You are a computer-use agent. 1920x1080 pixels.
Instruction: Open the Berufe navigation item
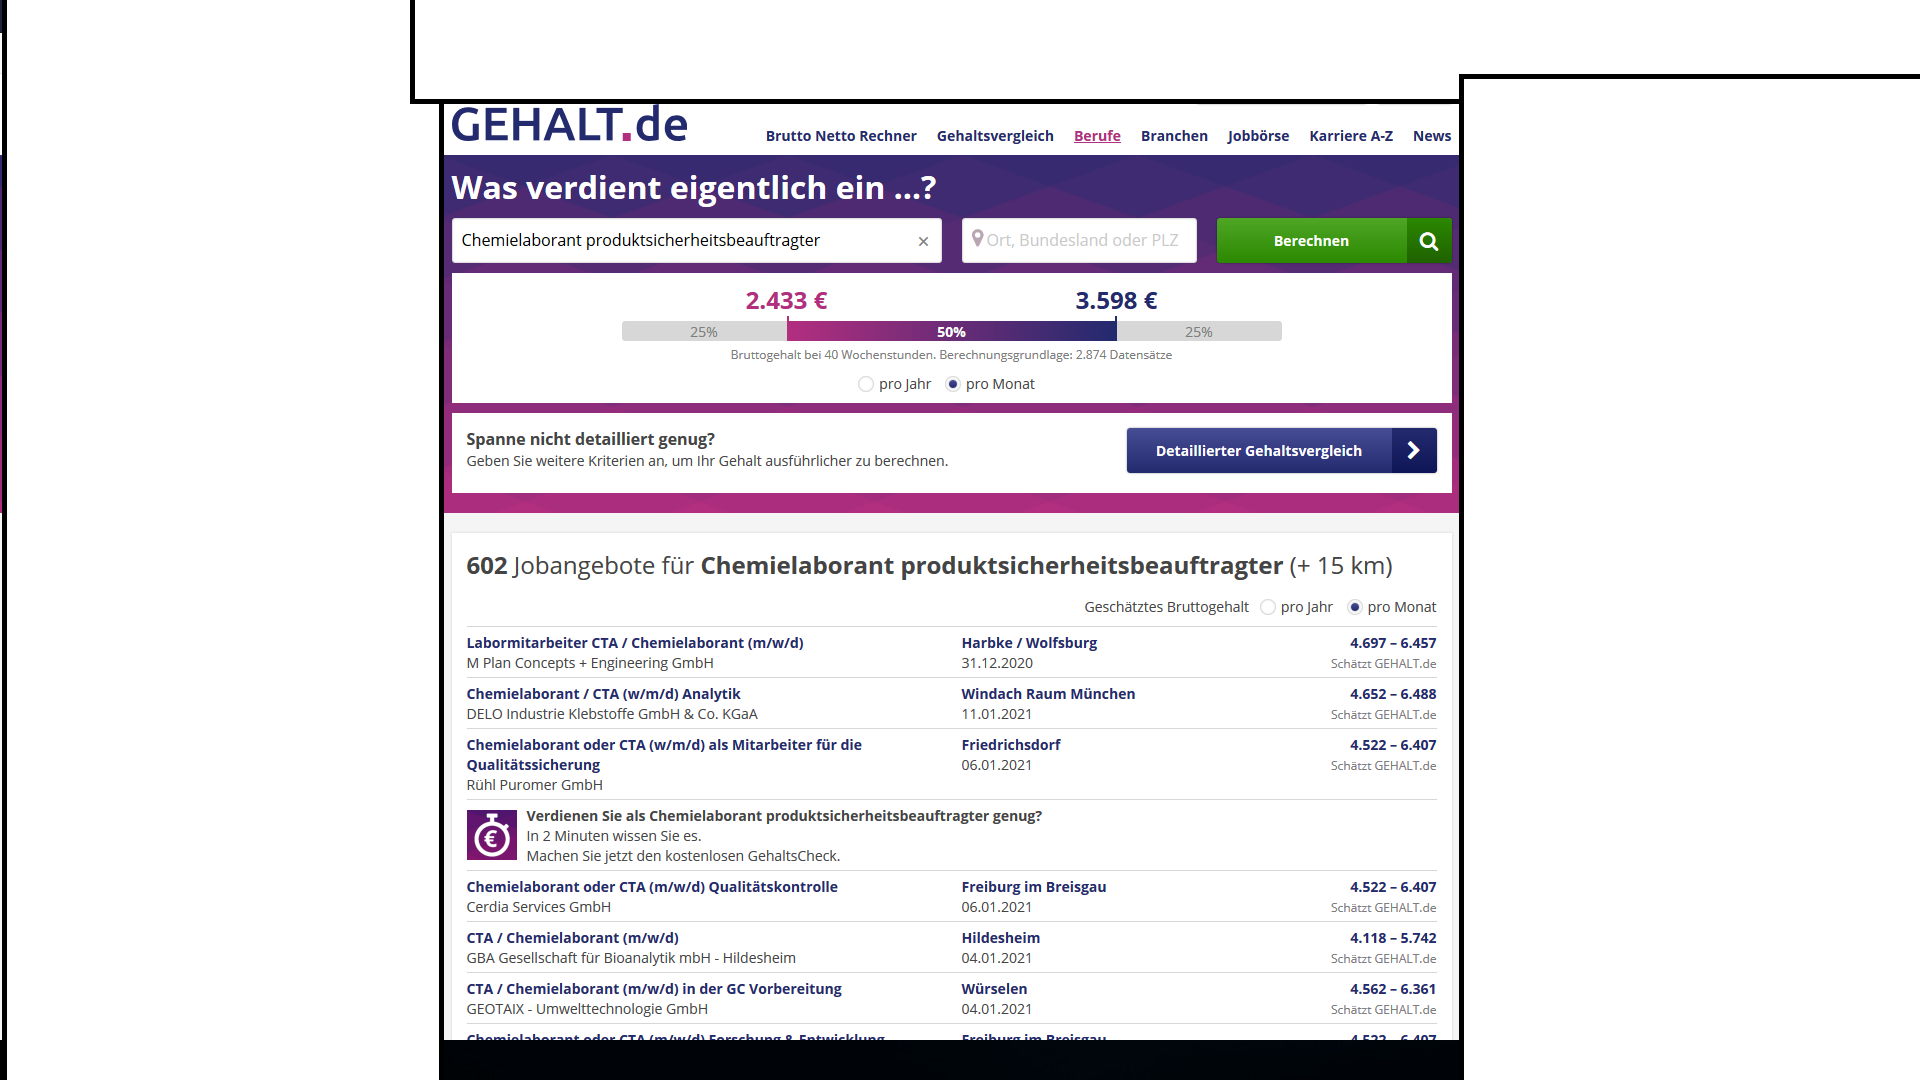[1097, 136]
